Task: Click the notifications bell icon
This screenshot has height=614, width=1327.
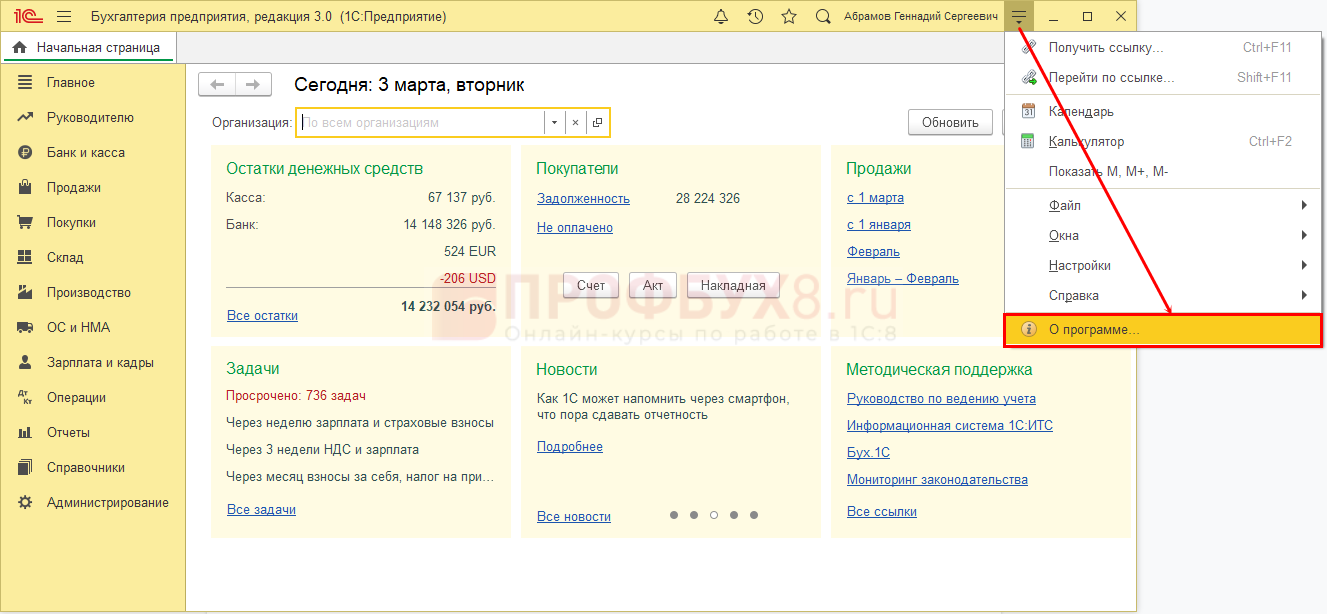Action: [x=721, y=17]
